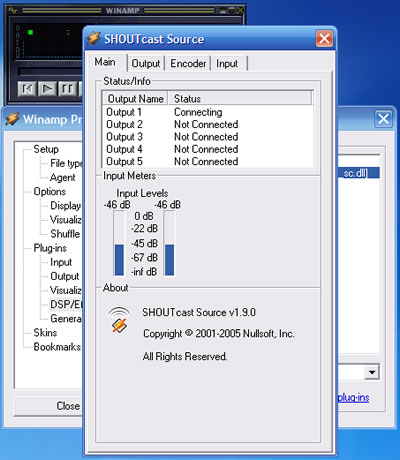This screenshot has height=460, width=400.
Task: Click the left input level meter
Action: coord(119,244)
